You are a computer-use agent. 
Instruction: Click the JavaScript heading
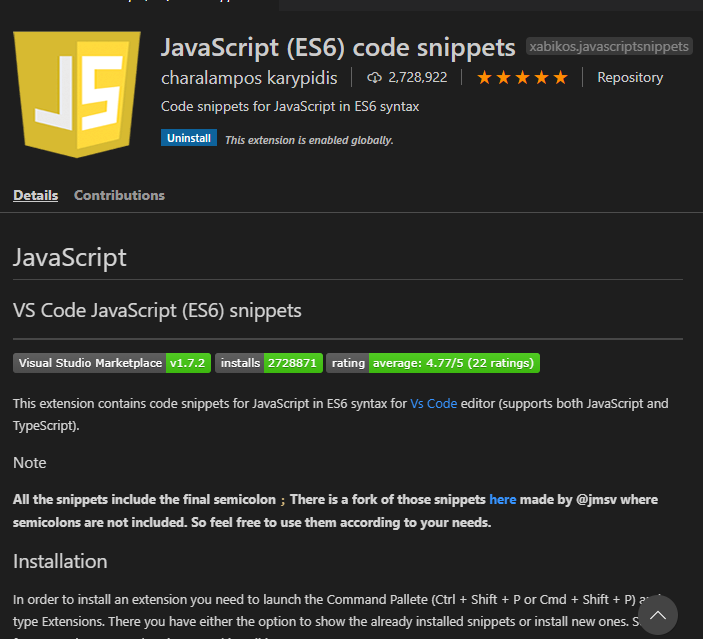(x=69, y=257)
